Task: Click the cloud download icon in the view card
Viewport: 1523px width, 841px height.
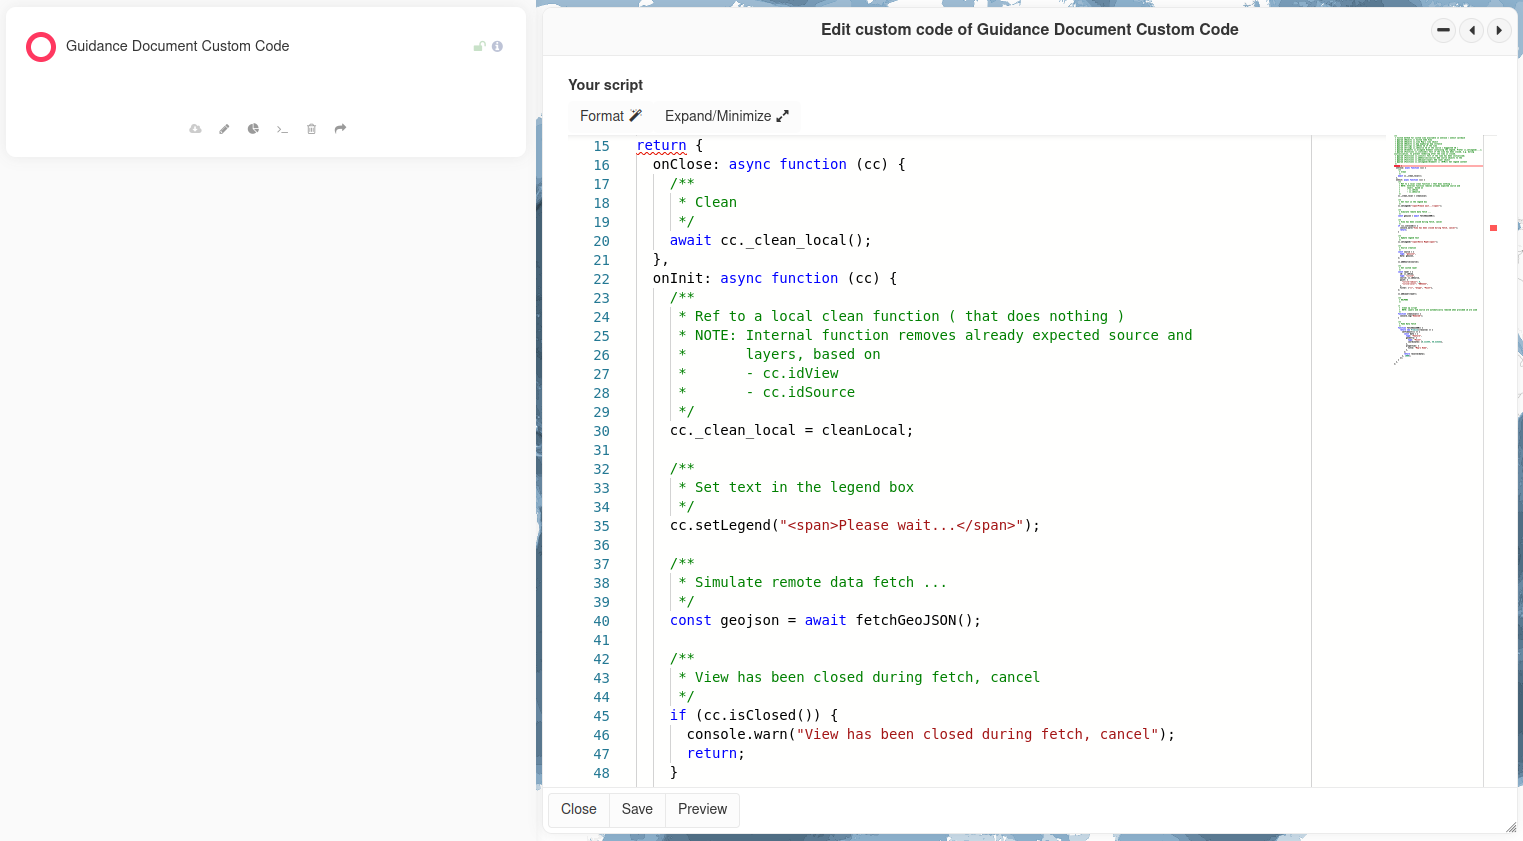Action: [x=195, y=129]
